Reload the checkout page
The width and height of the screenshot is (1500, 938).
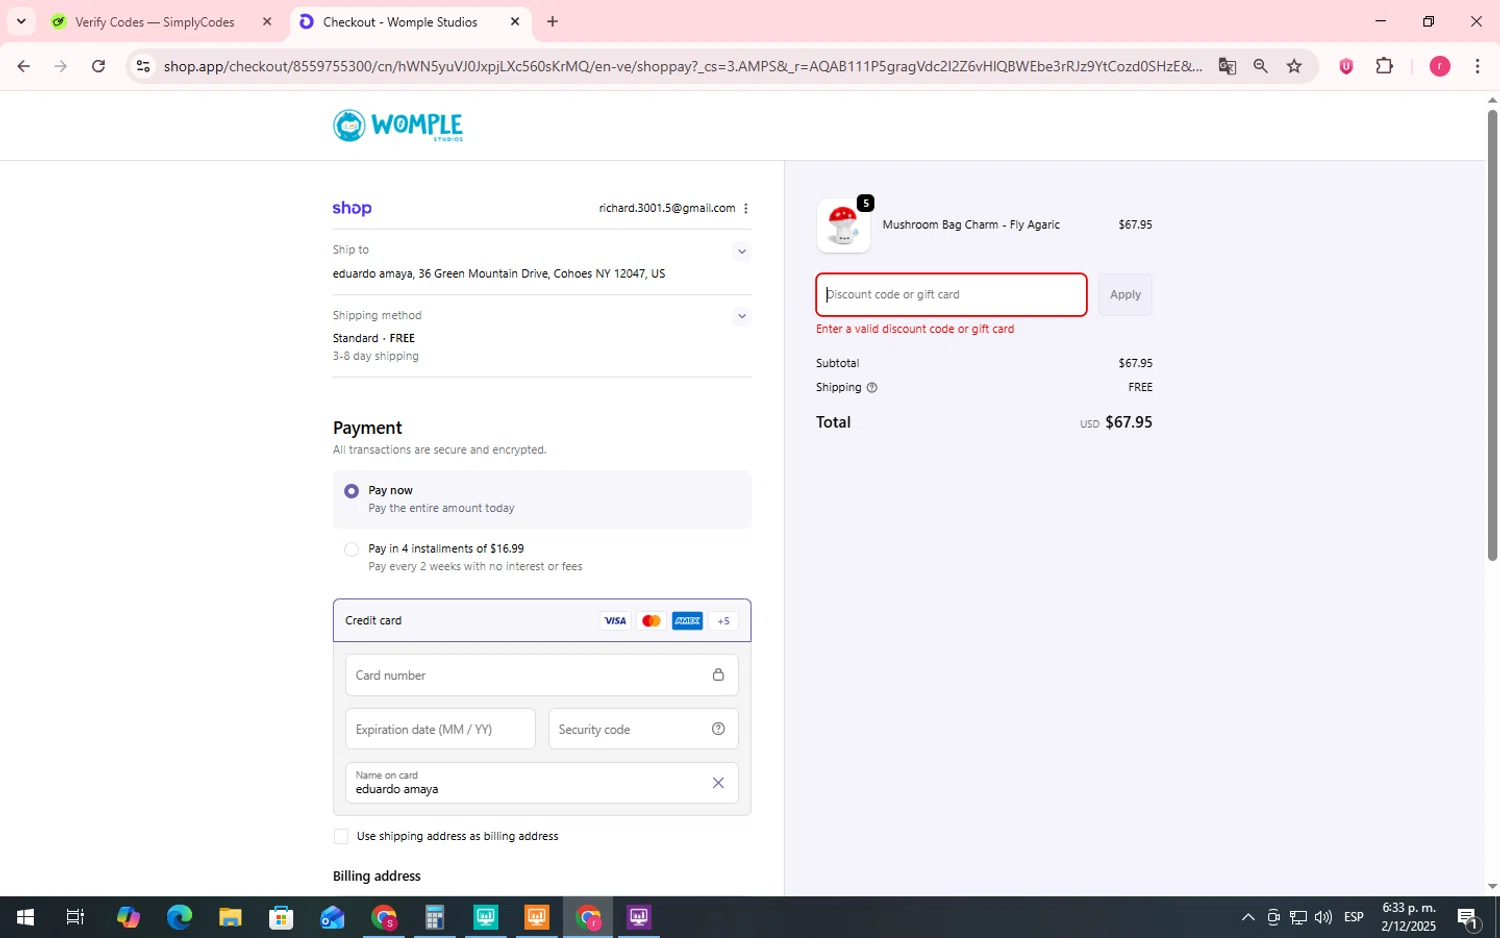[98, 66]
